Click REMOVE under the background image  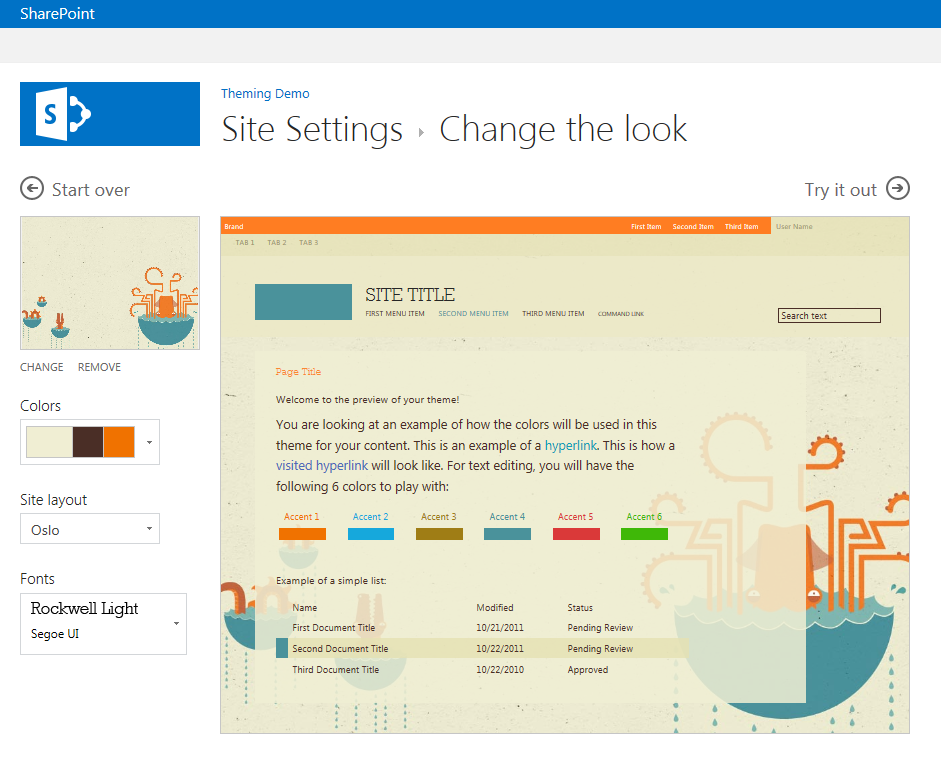coord(99,367)
